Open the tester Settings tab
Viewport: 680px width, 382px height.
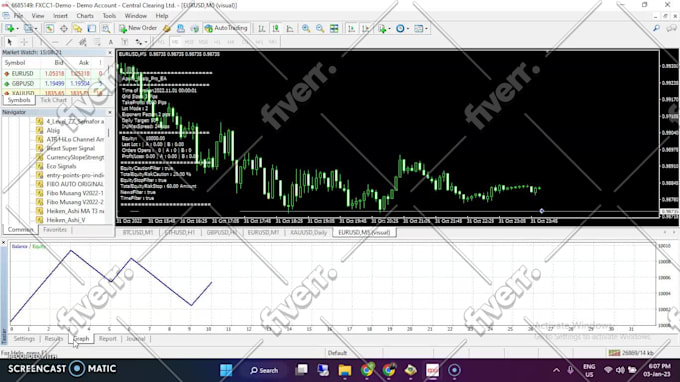(24, 339)
